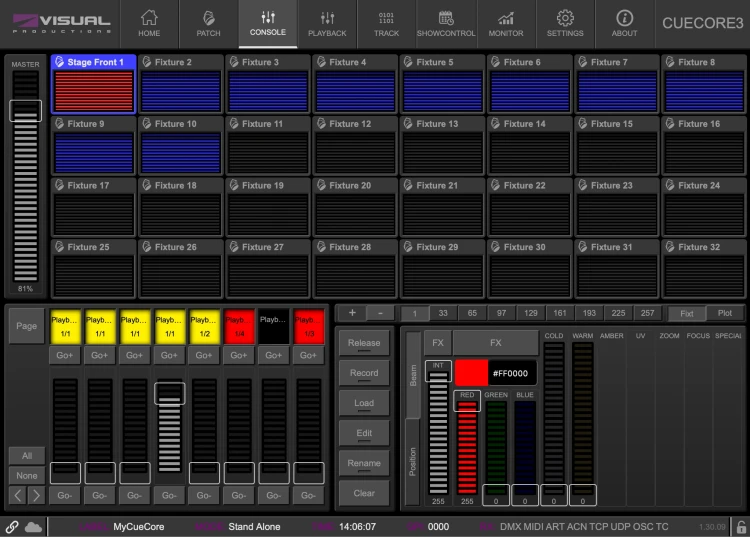Click the Rename button
The image size is (750, 537).
(x=364, y=464)
